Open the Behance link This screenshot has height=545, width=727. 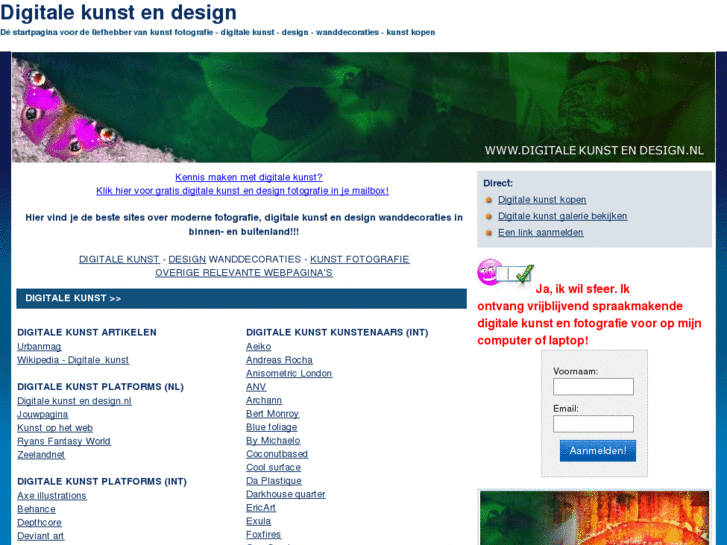click(x=36, y=509)
